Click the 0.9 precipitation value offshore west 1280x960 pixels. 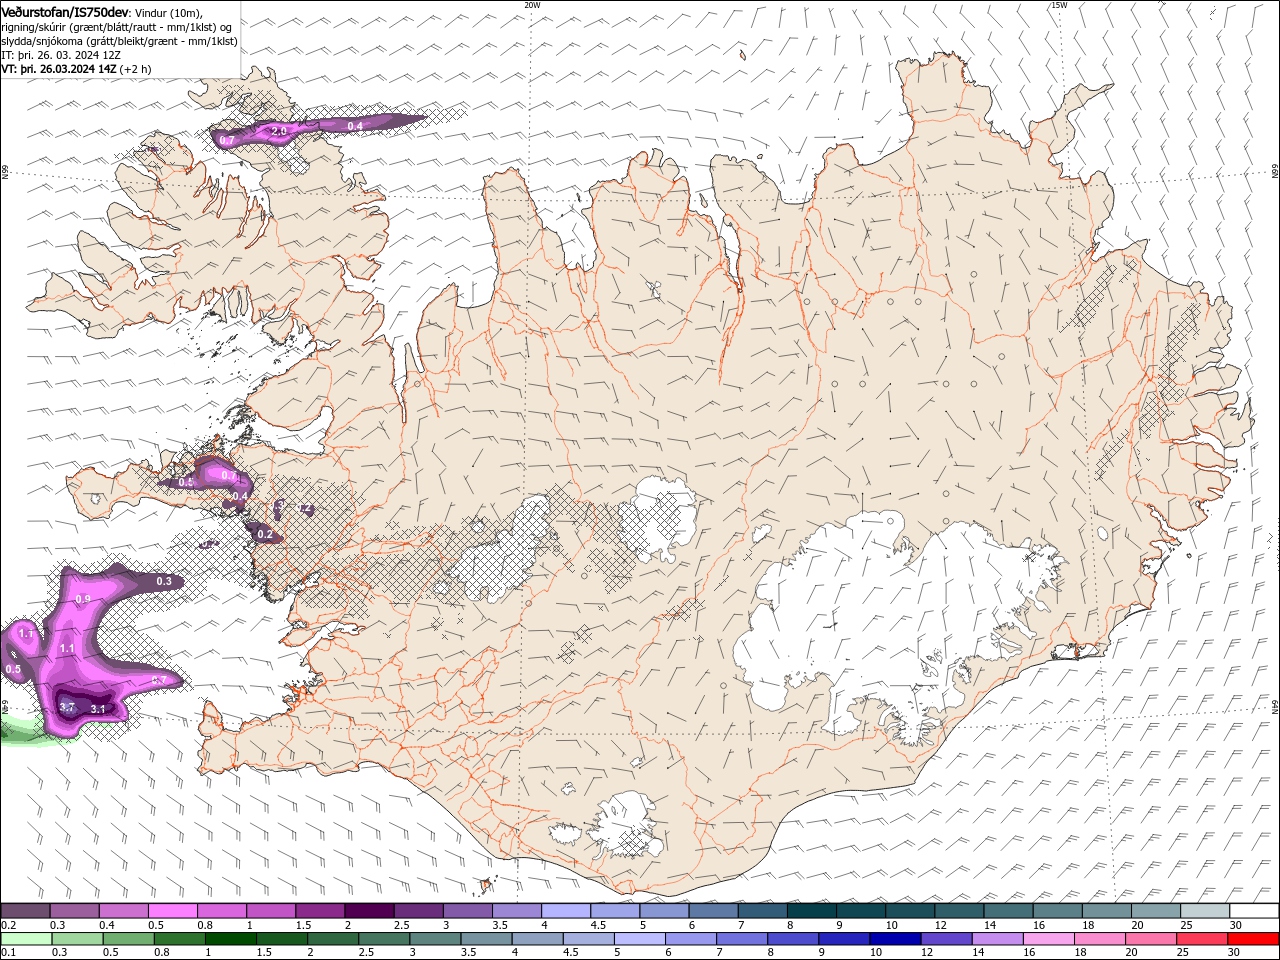[x=83, y=599]
